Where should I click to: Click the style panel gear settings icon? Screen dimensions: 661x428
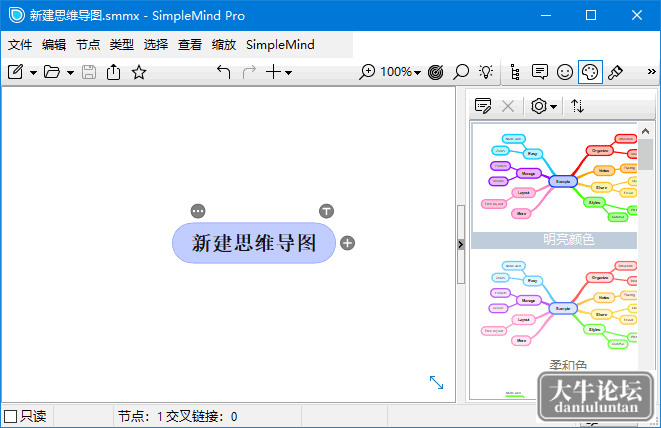click(539, 106)
